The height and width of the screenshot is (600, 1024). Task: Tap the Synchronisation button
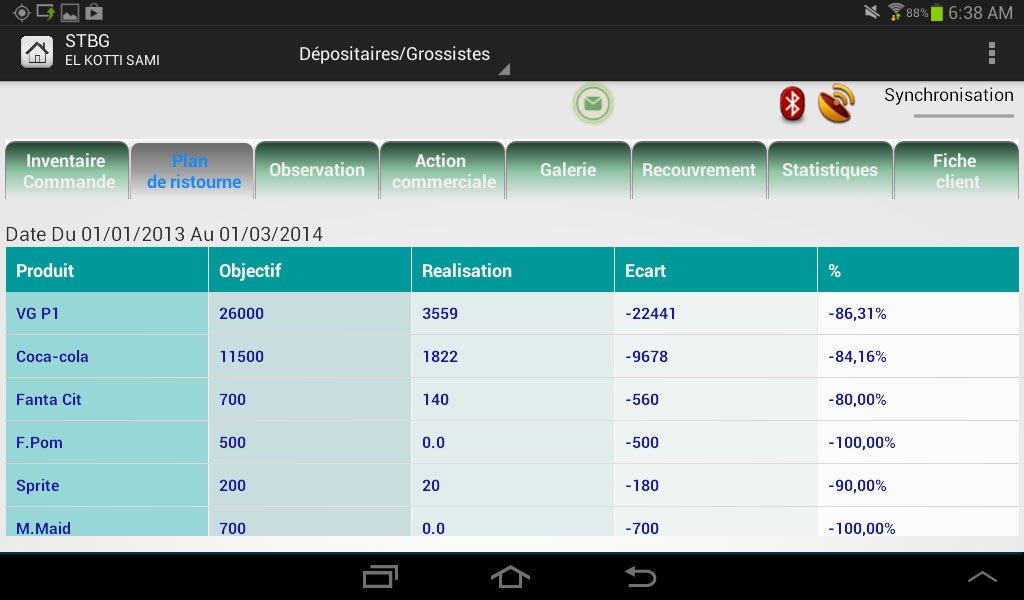pos(948,96)
